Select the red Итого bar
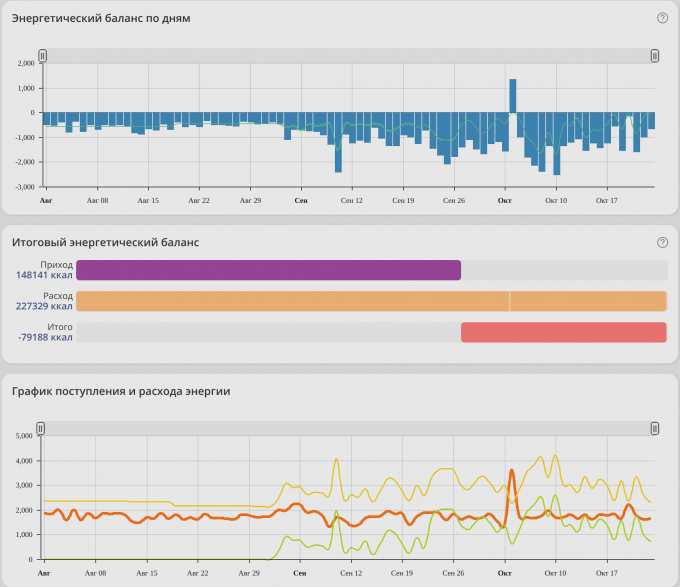Viewport: 680px width, 587px height. [x=563, y=332]
